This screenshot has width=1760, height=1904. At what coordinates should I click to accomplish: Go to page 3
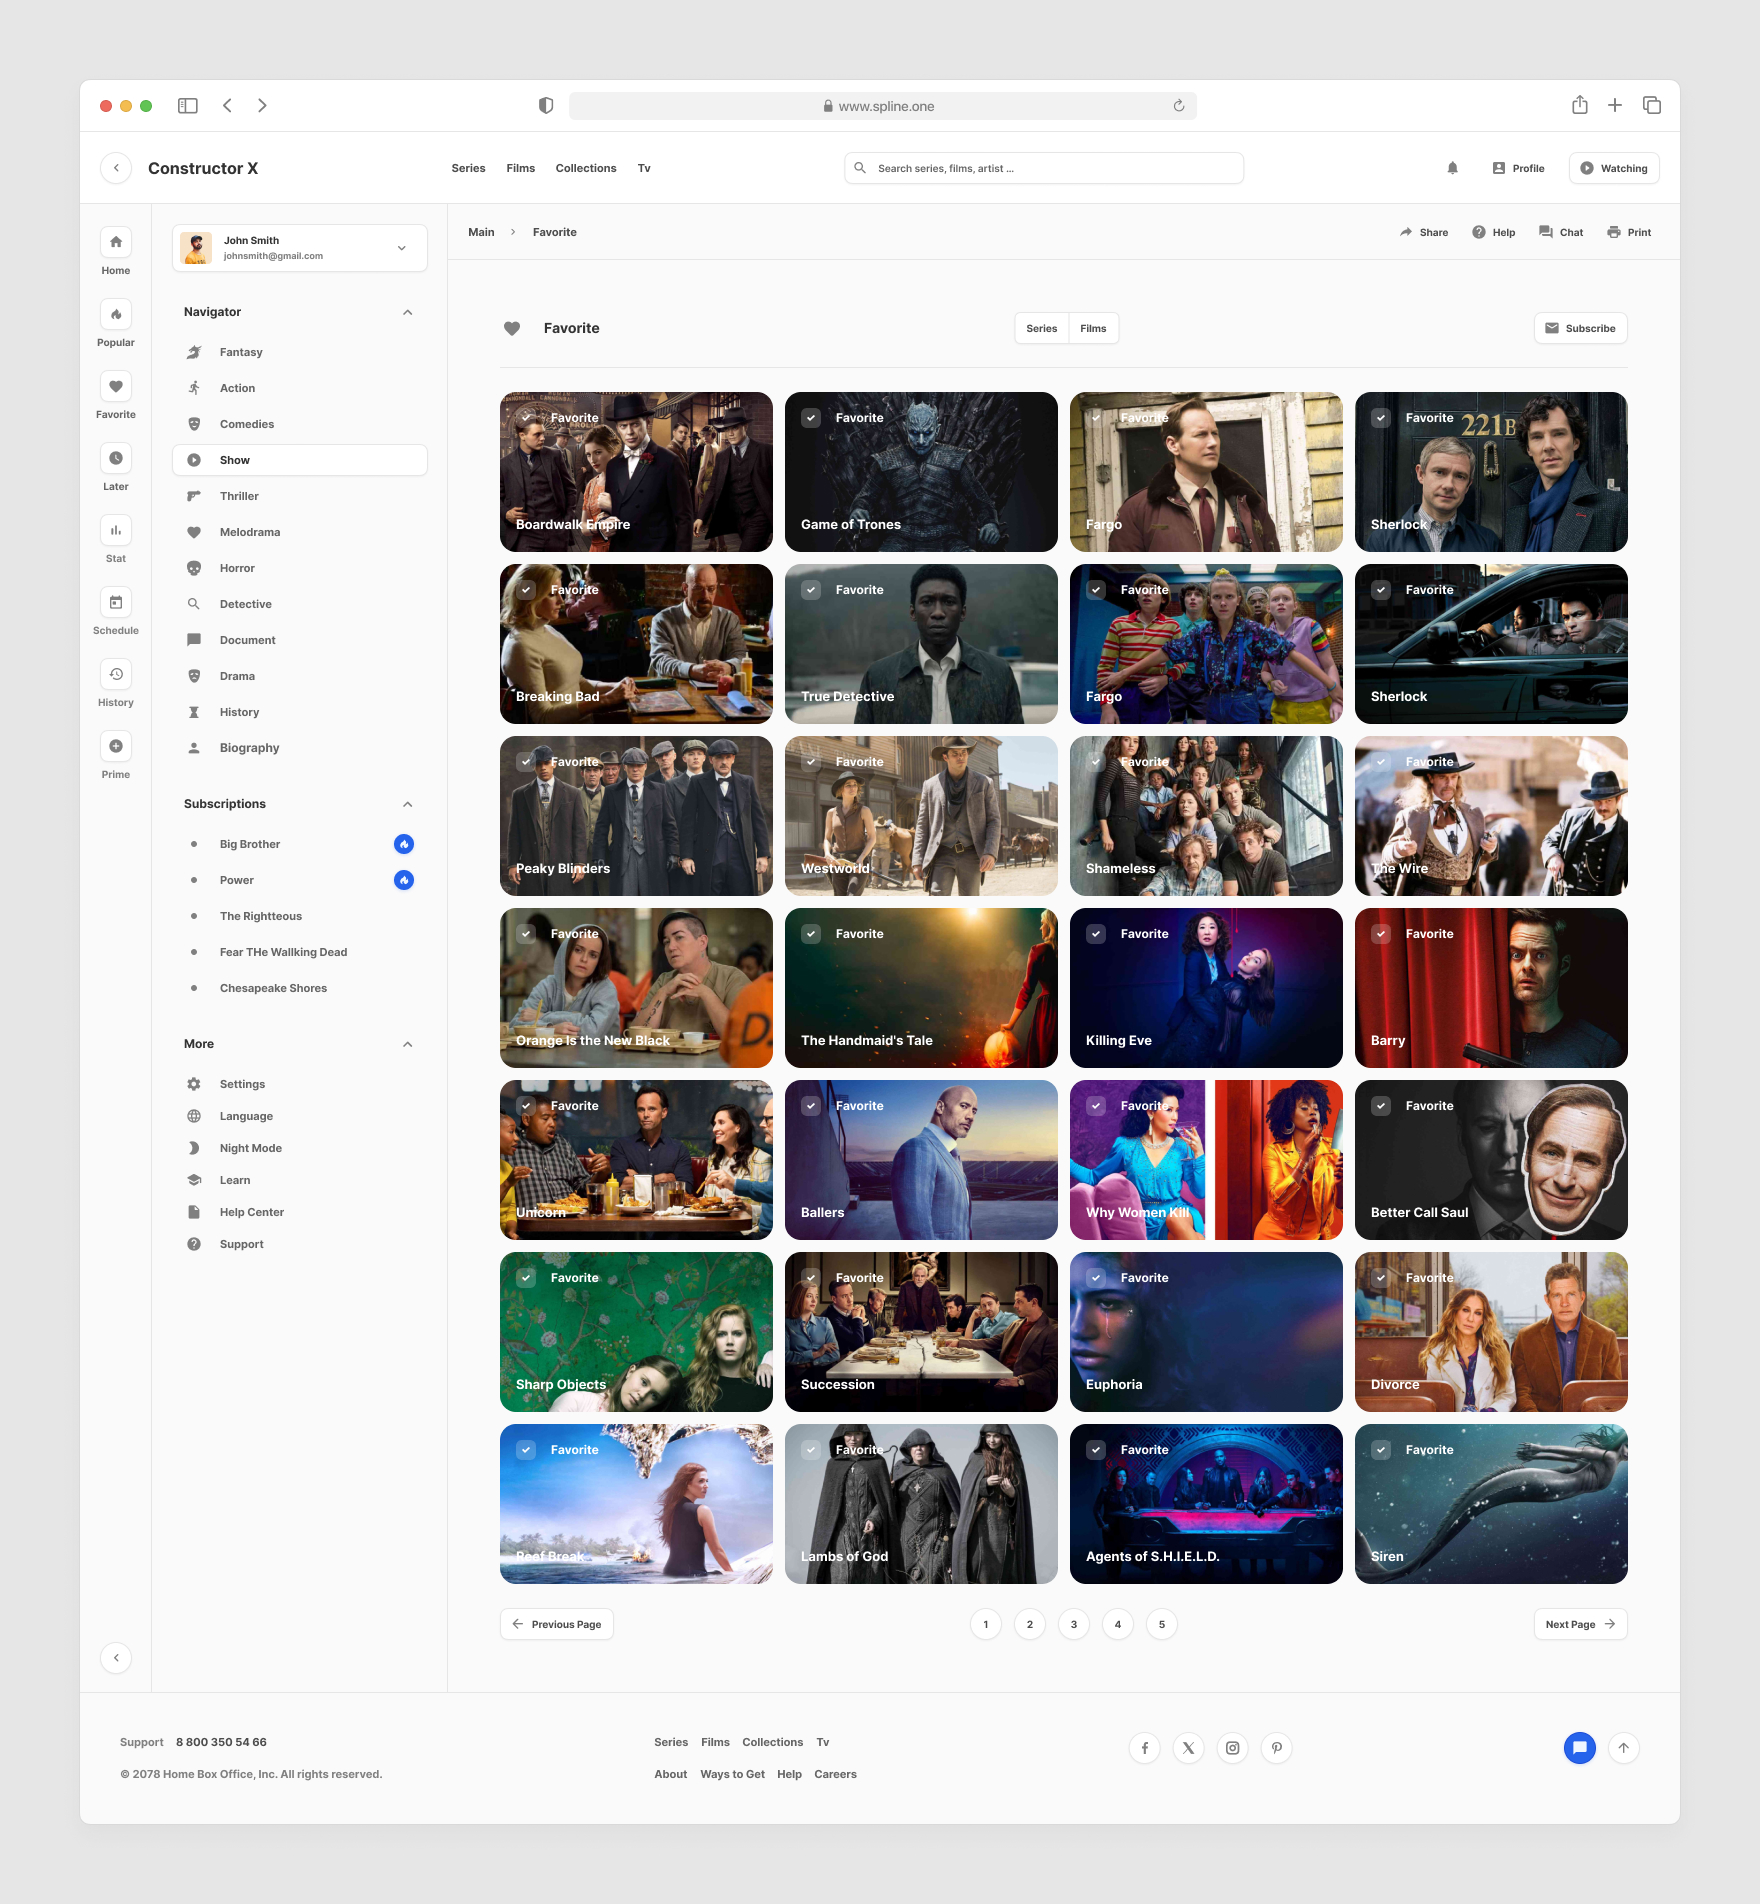pyautogui.click(x=1074, y=1624)
